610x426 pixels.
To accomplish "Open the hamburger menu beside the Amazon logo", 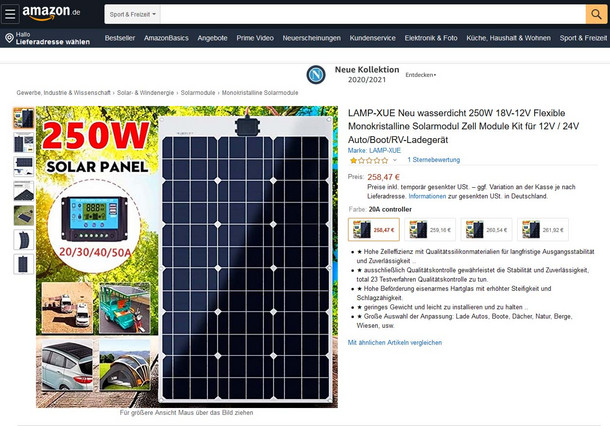I will pyautogui.click(x=11, y=14).
